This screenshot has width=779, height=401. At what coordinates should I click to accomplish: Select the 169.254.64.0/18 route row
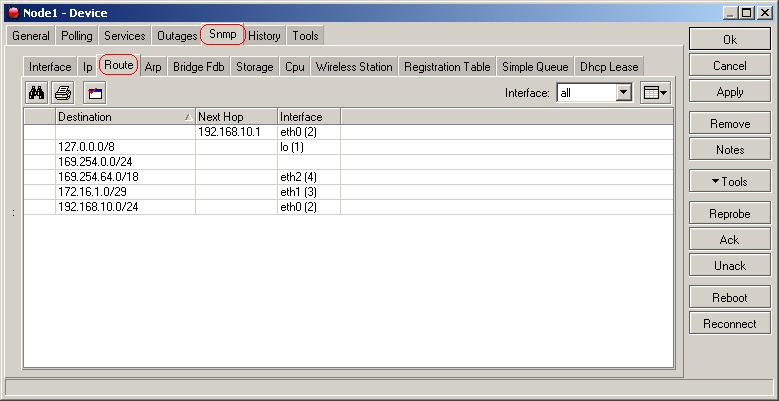click(x=348, y=177)
